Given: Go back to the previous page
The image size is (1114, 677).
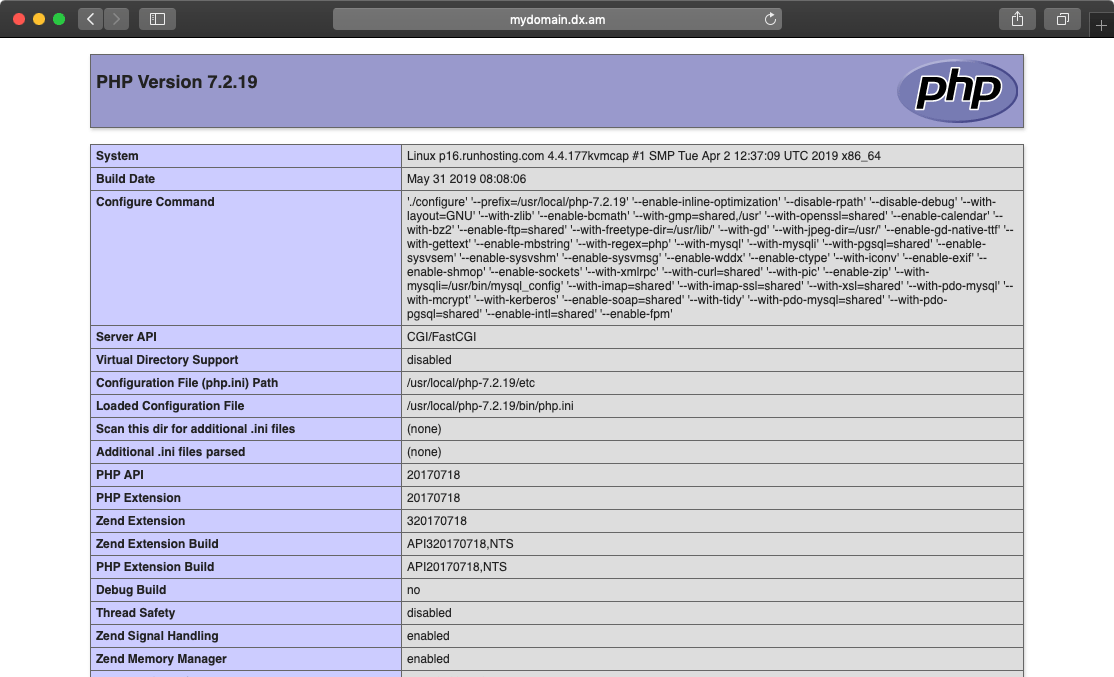Looking at the screenshot, I should [90, 19].
